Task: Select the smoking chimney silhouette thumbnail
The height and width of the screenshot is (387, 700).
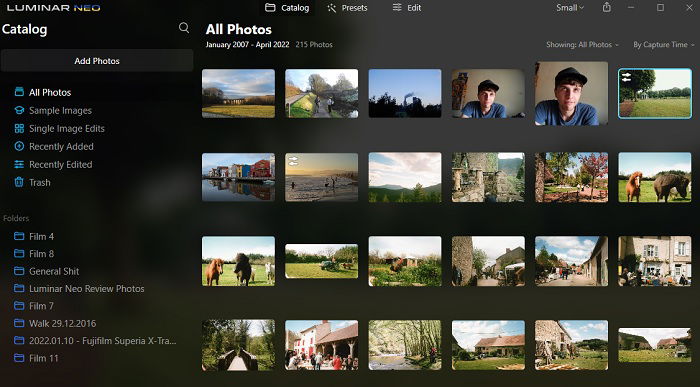Action: point(405,93)
